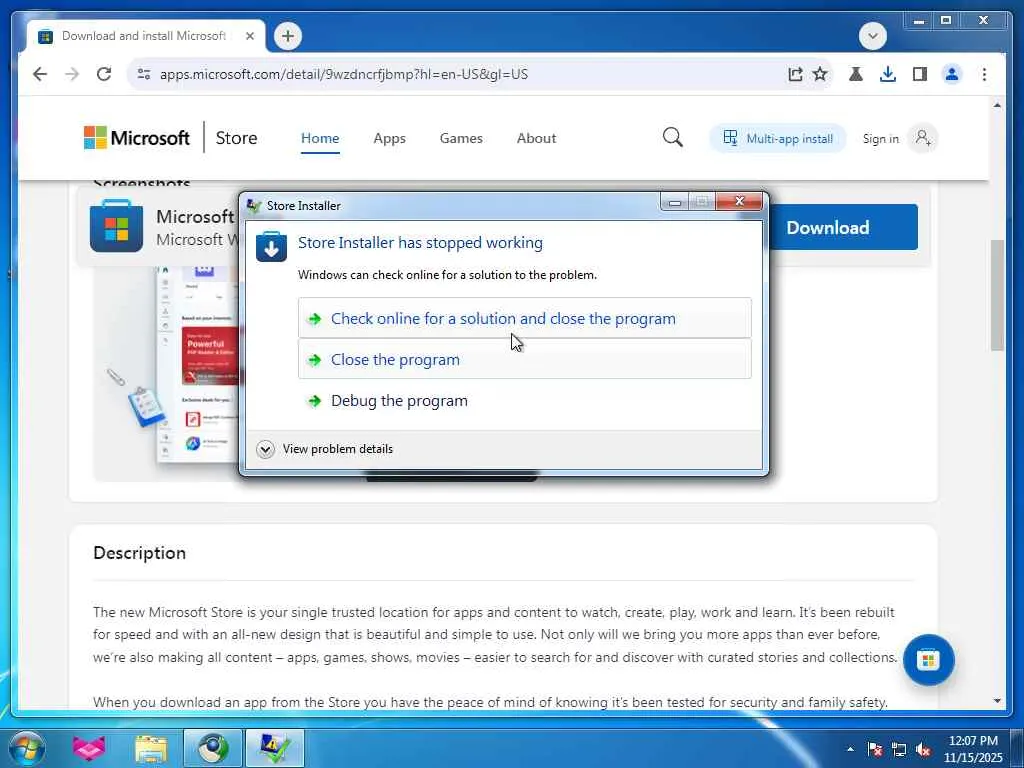Click the Store link in header

click(x=236, y=138)
